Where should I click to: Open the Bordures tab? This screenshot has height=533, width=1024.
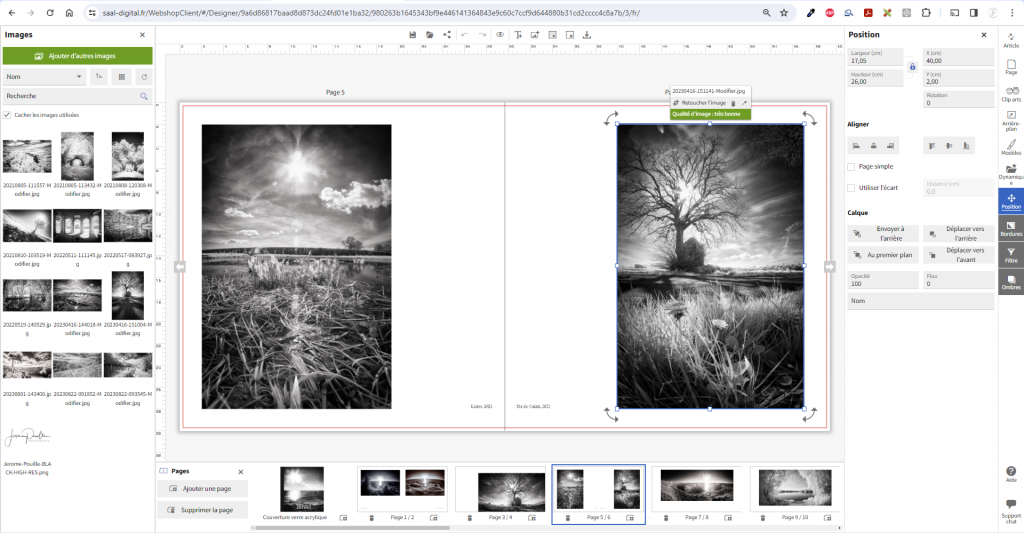pos(1010,228)
